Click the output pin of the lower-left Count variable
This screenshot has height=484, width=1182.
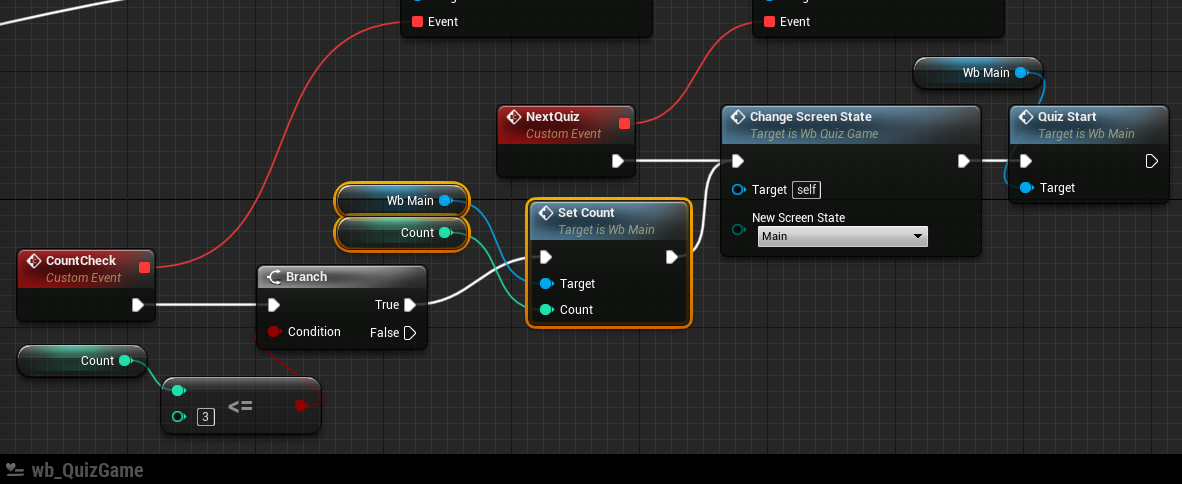pos(124,361)
